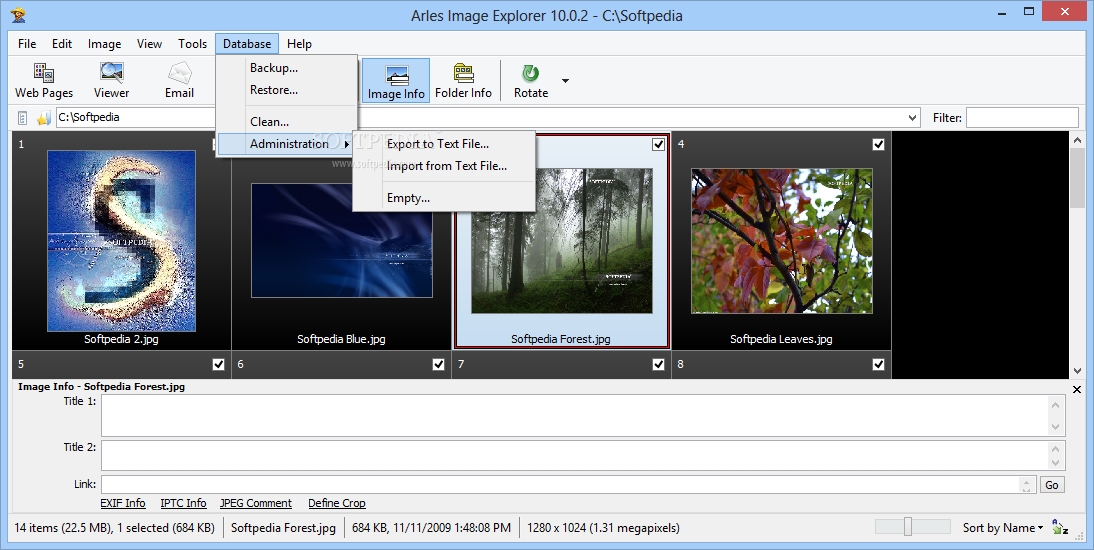Open the Tools menu
The width and height of the screenshot is (1094, 550).
pos(193,44)
